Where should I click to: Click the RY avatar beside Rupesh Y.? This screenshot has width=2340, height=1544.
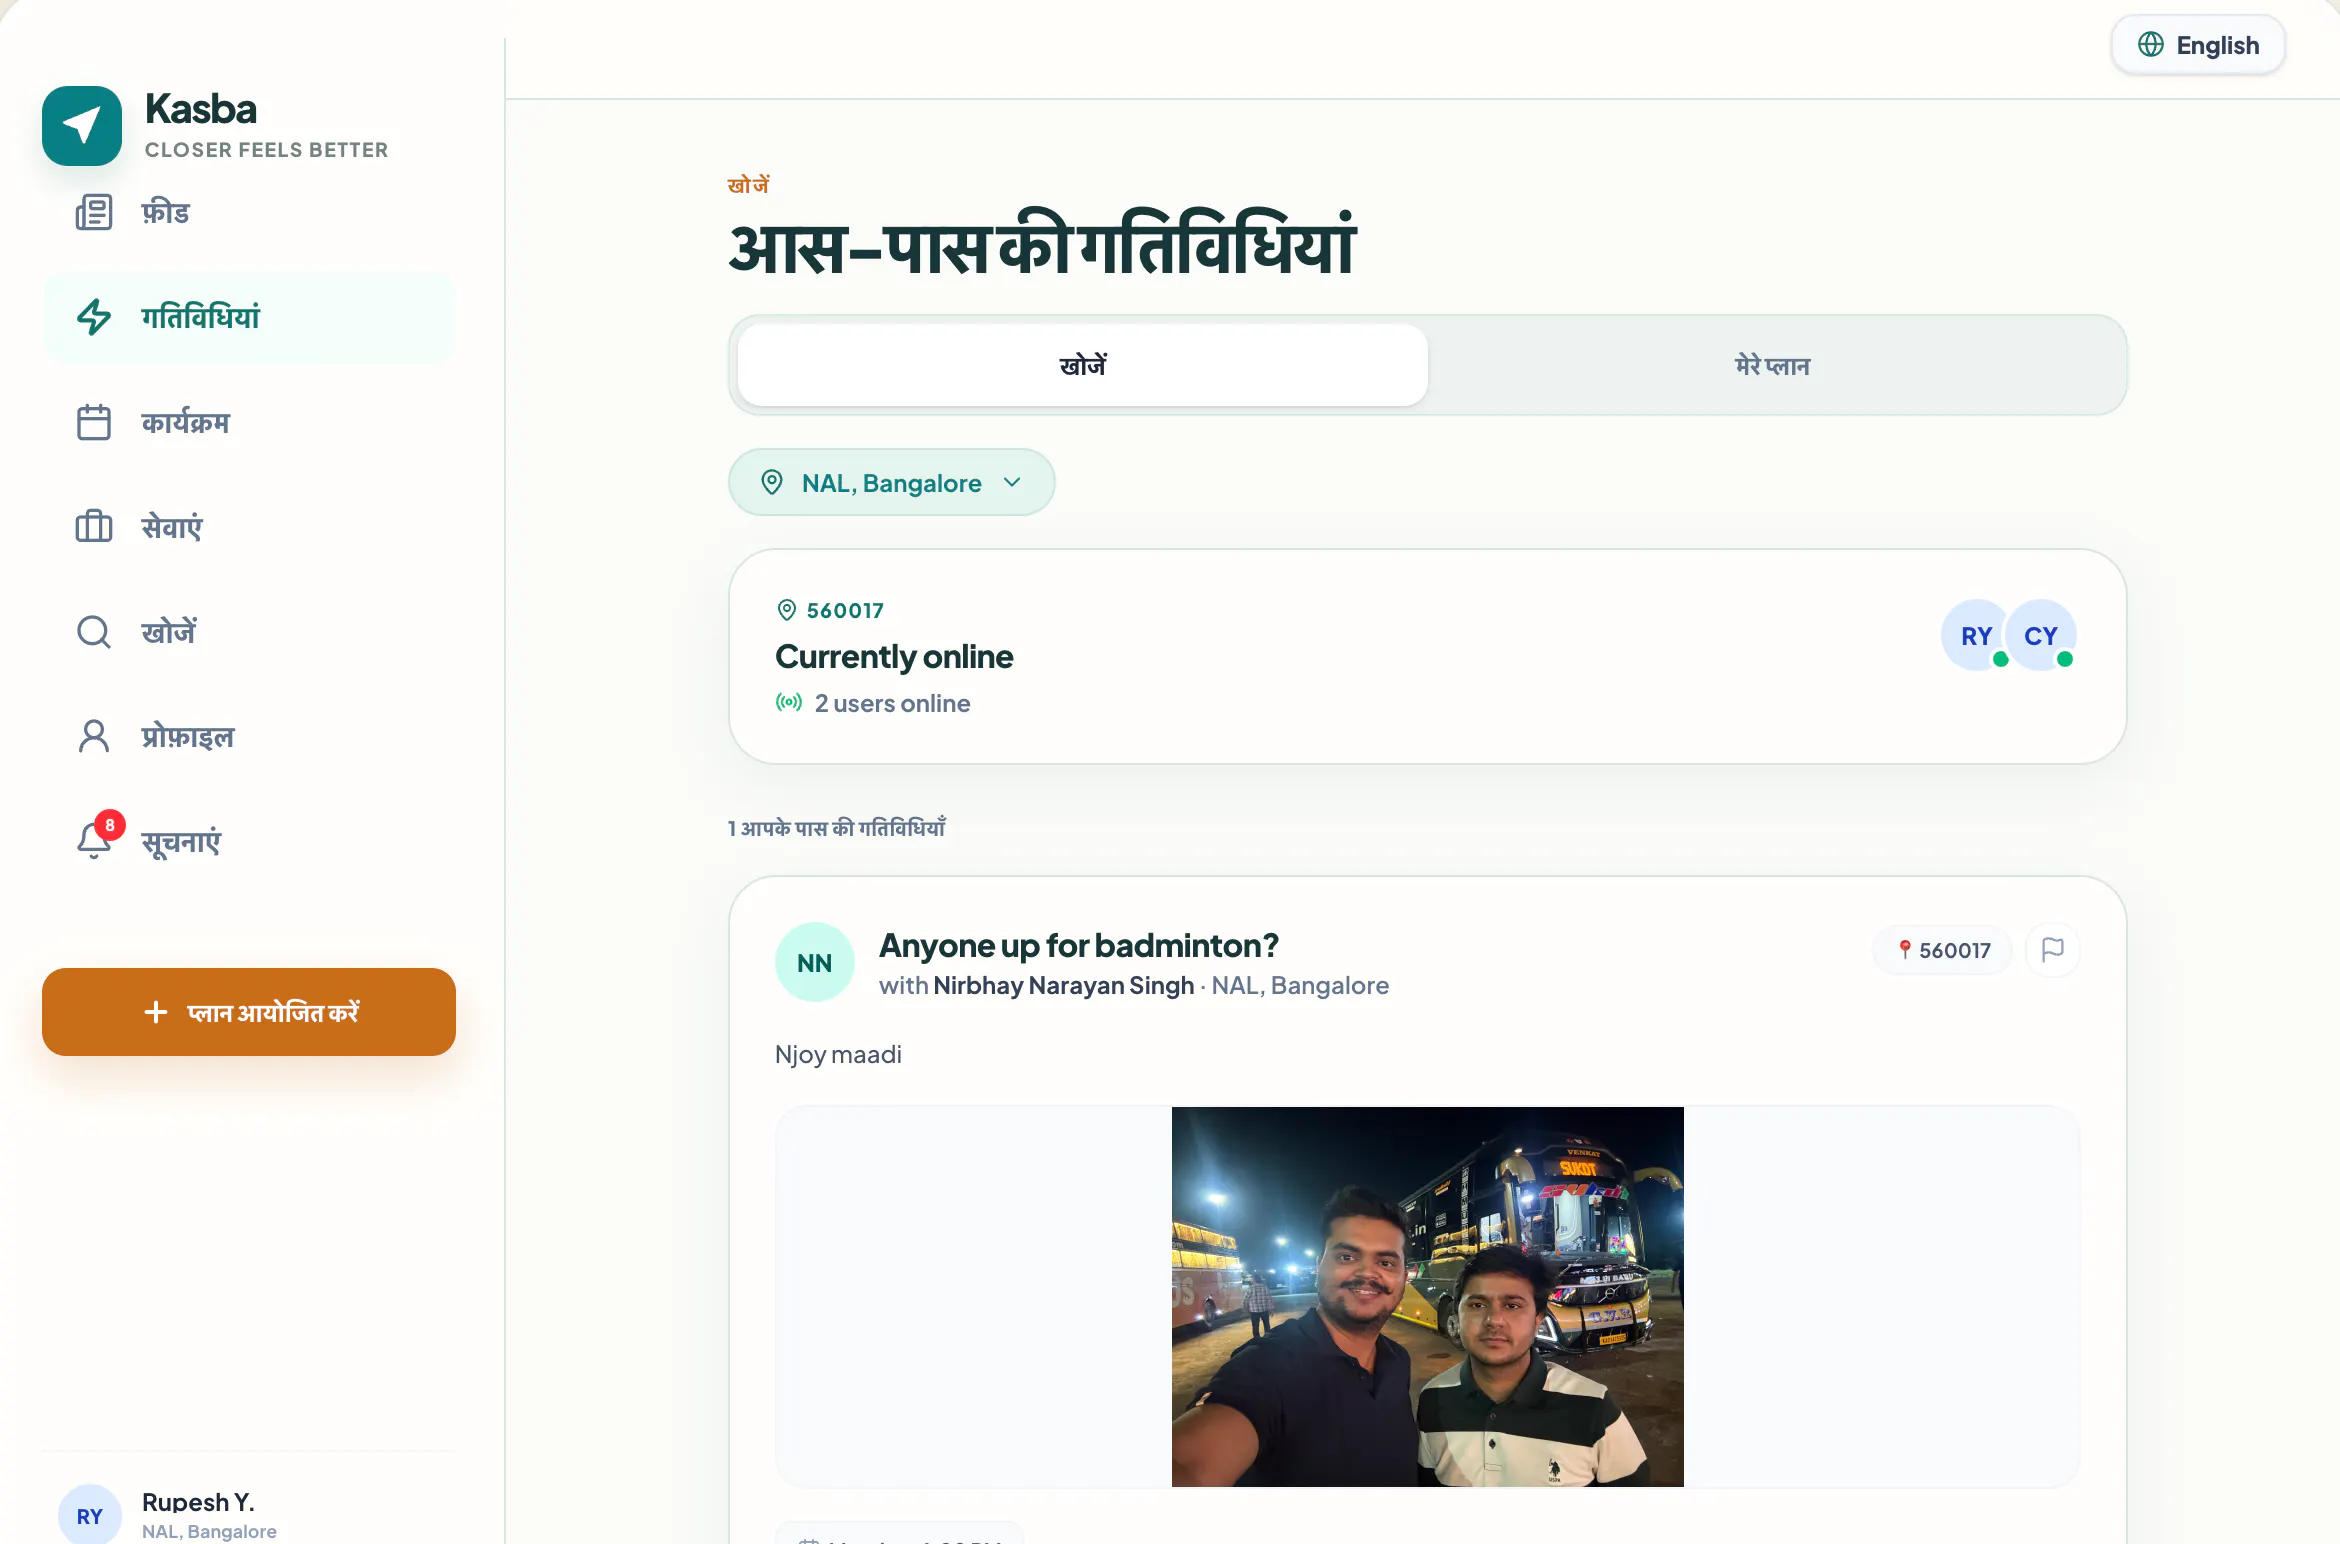pyautogui.click(x=90, y=1515)
